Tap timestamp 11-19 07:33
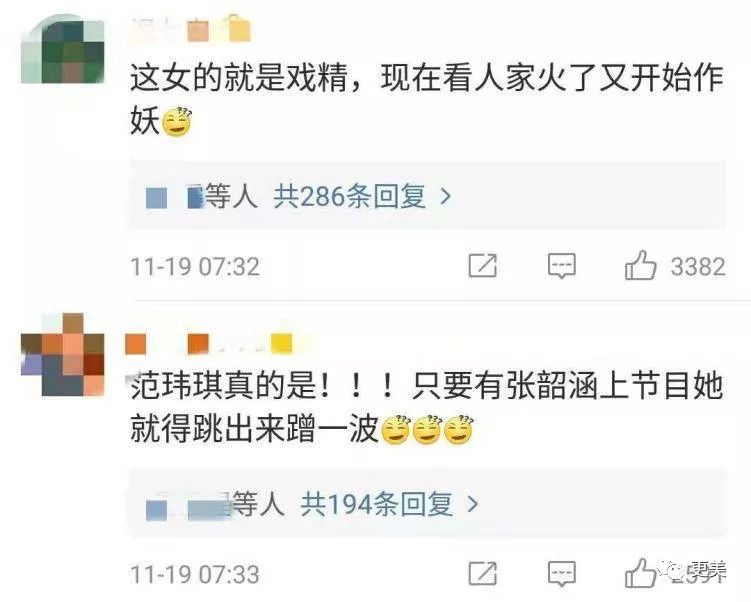 (195, 574)
